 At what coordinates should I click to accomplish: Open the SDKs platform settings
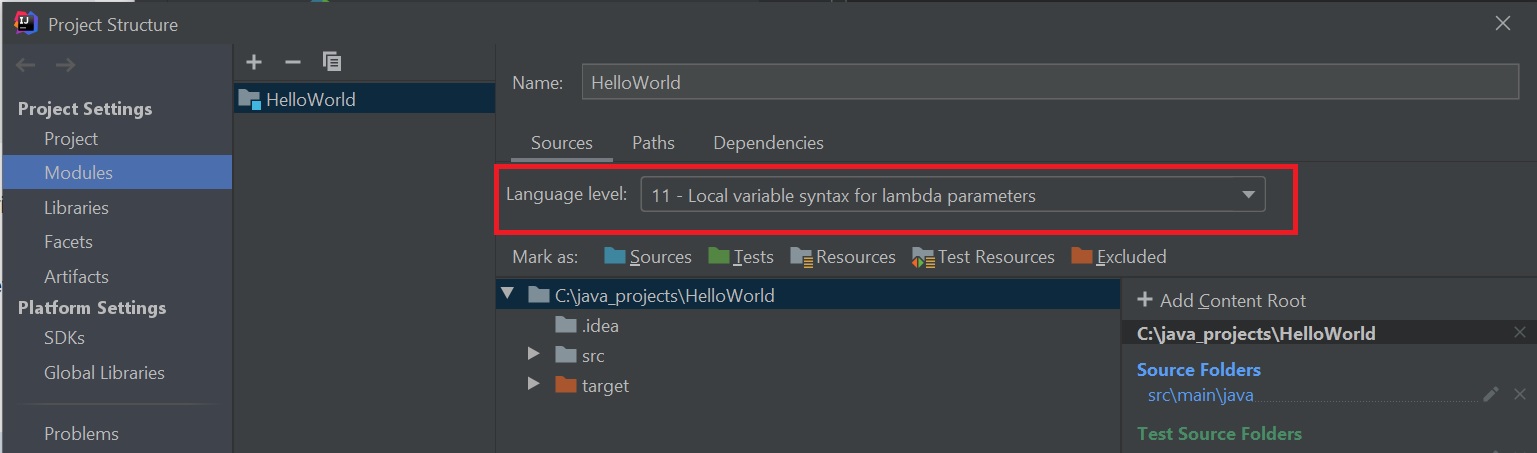pos(64,338)
